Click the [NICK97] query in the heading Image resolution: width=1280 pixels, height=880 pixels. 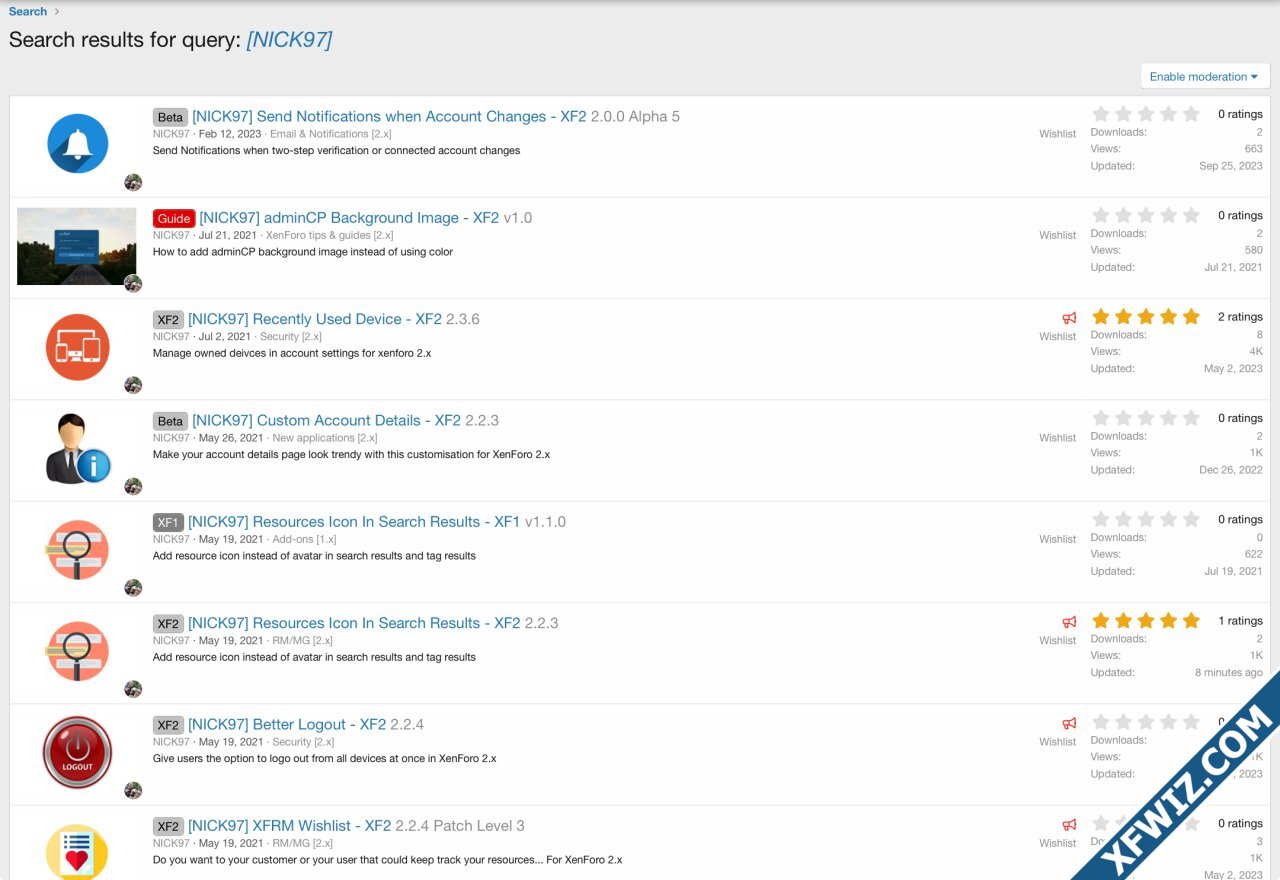[x=289, y=40]
